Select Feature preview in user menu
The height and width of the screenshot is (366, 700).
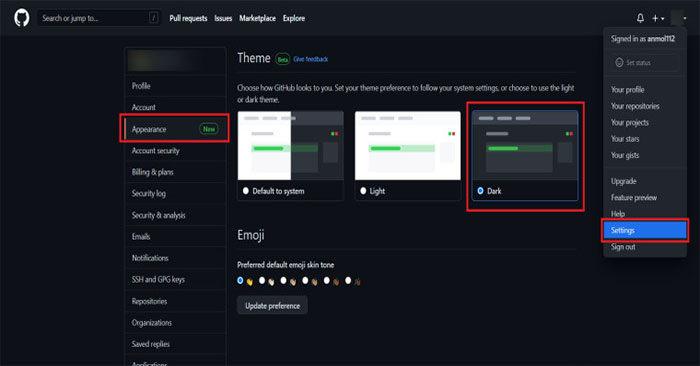pos(645,197)
